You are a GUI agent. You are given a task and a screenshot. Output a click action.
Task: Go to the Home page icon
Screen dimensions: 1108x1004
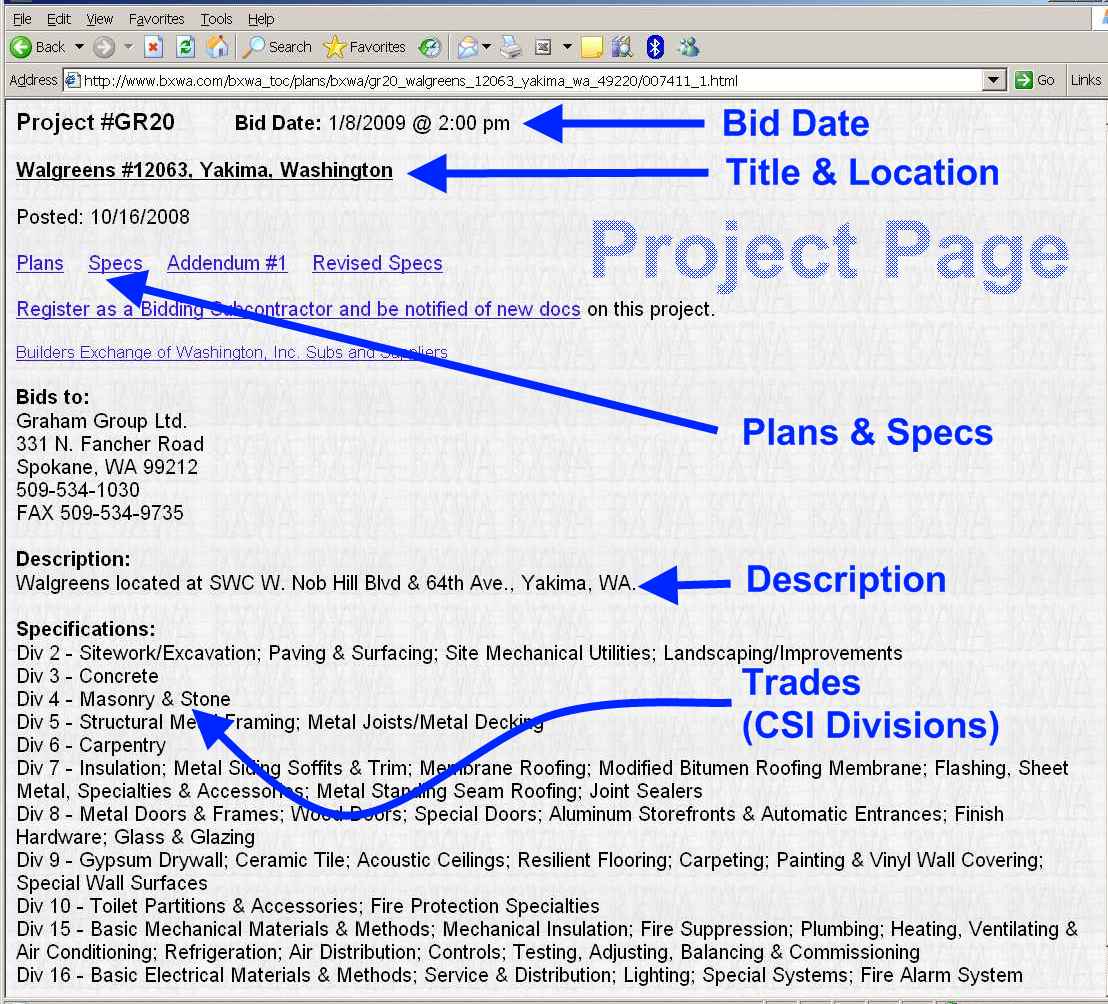pos(218,47)
